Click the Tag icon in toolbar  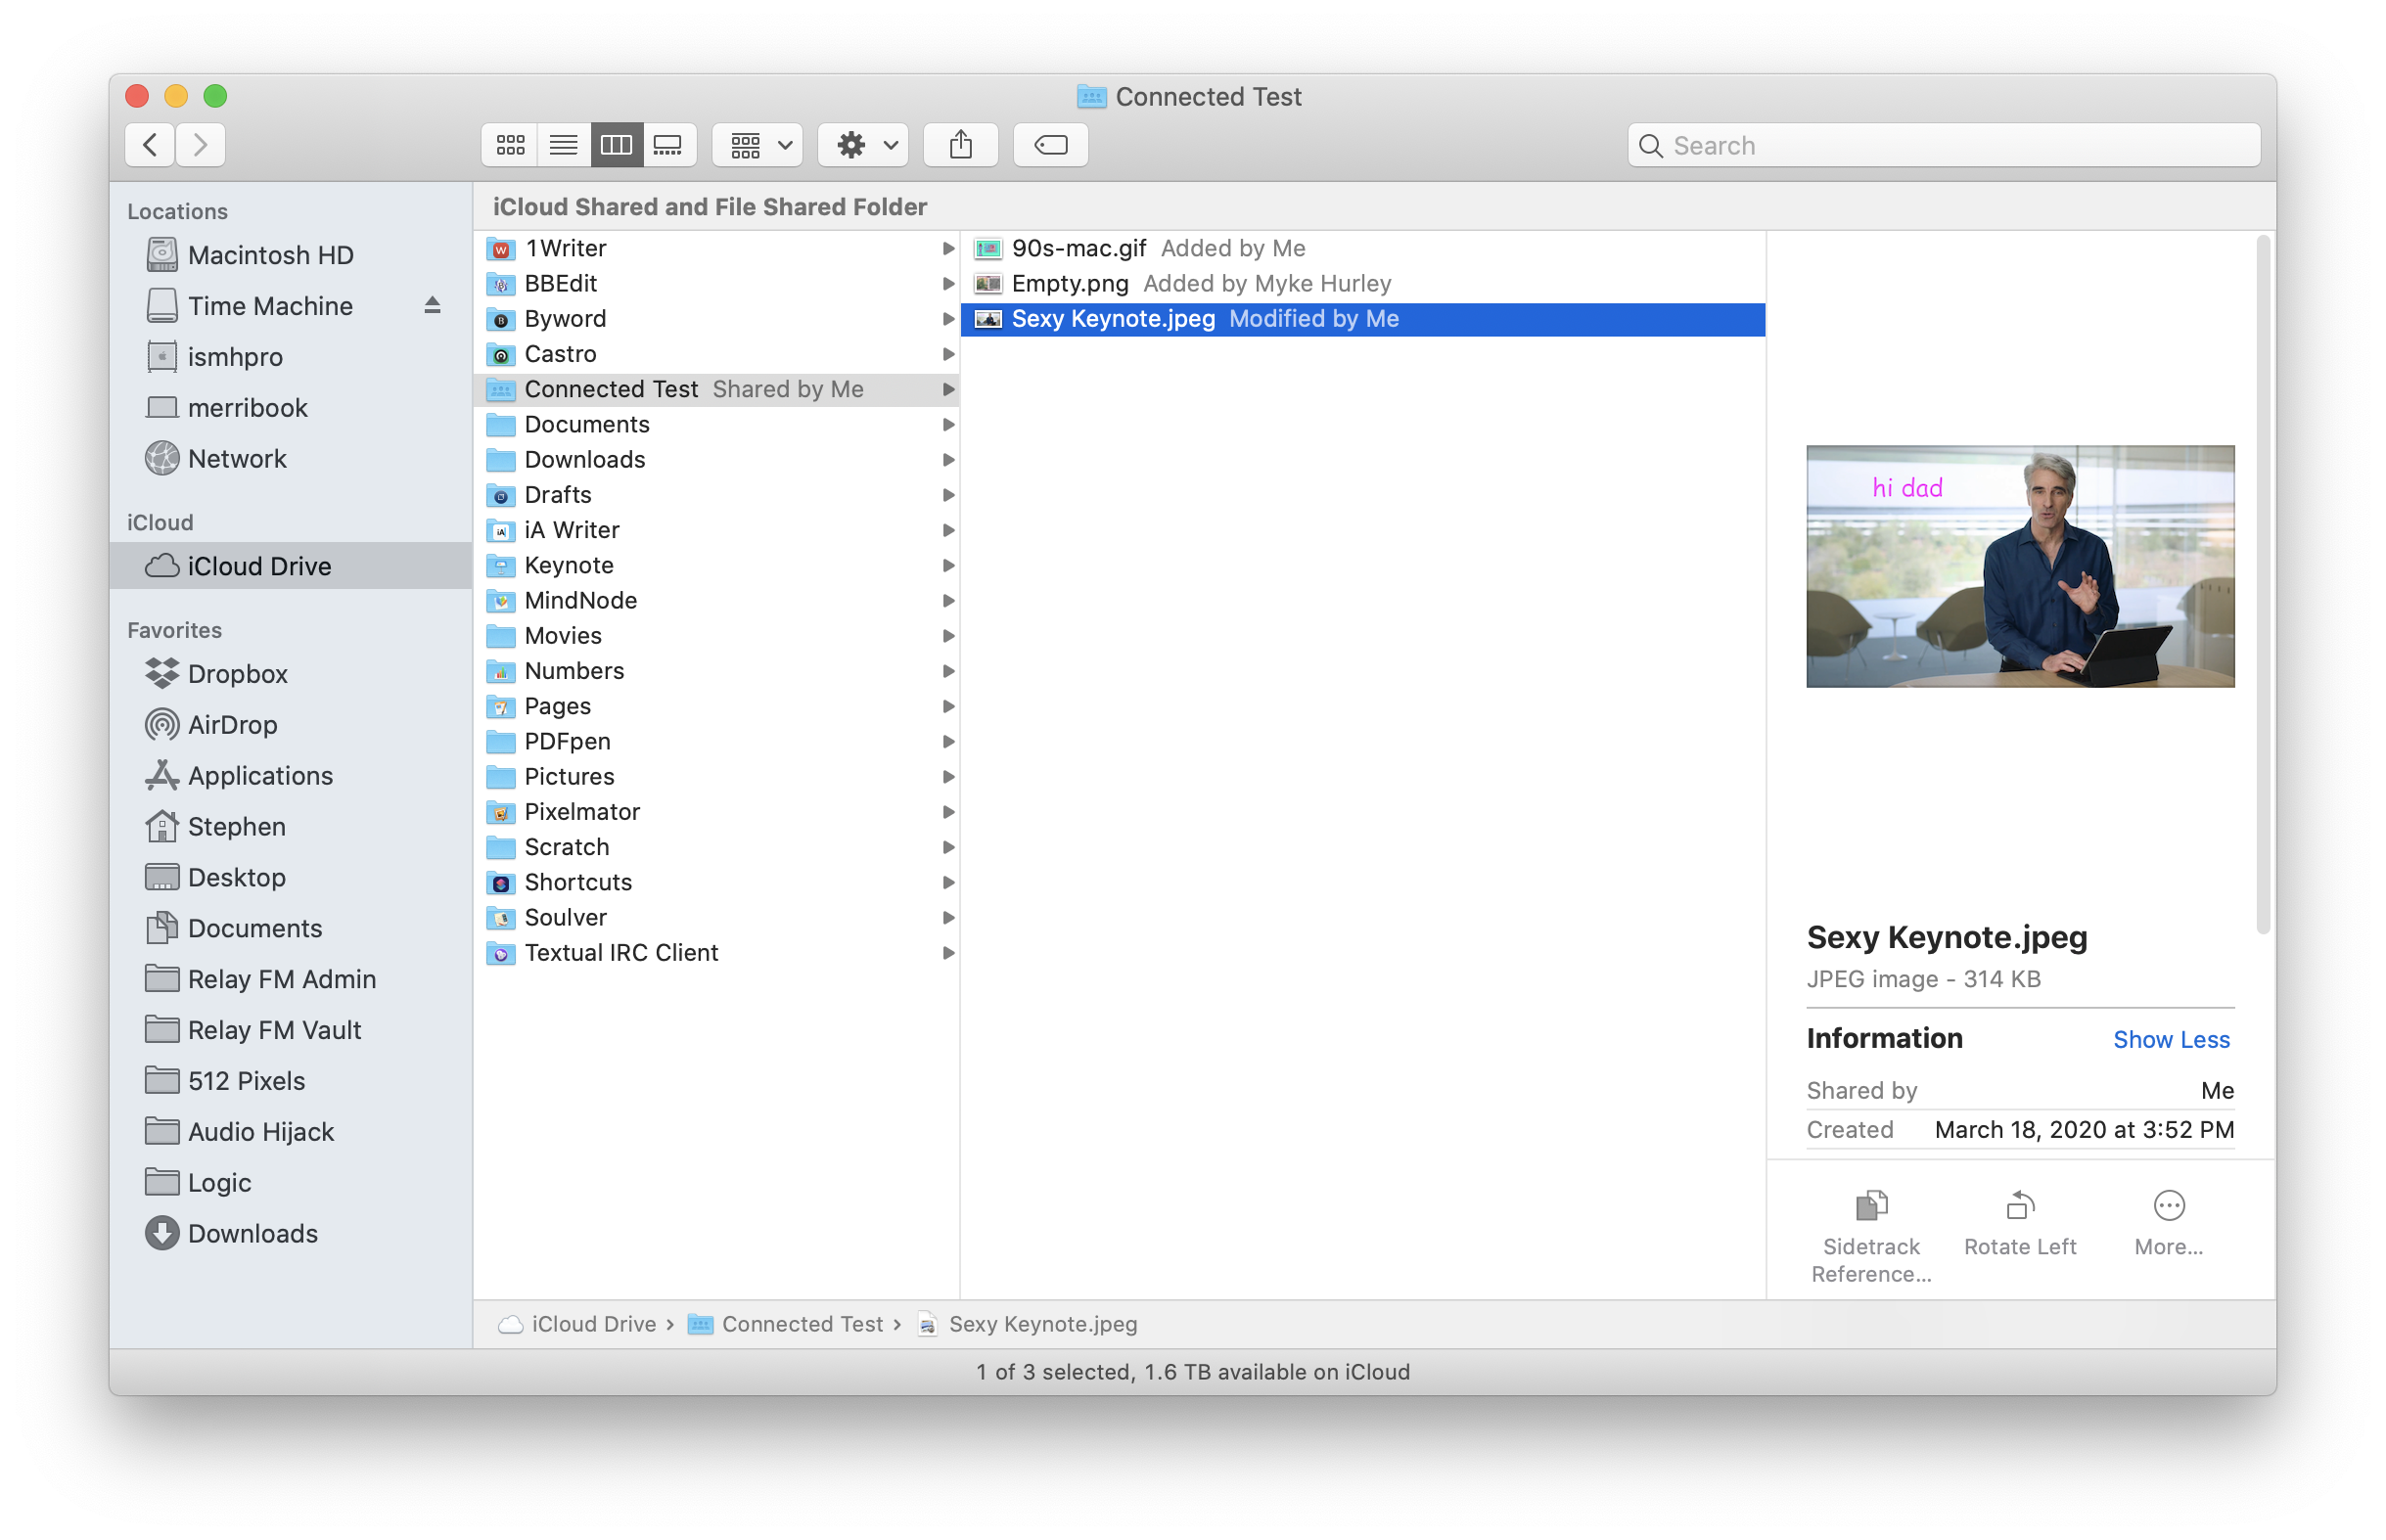[x=1050, y=144]
